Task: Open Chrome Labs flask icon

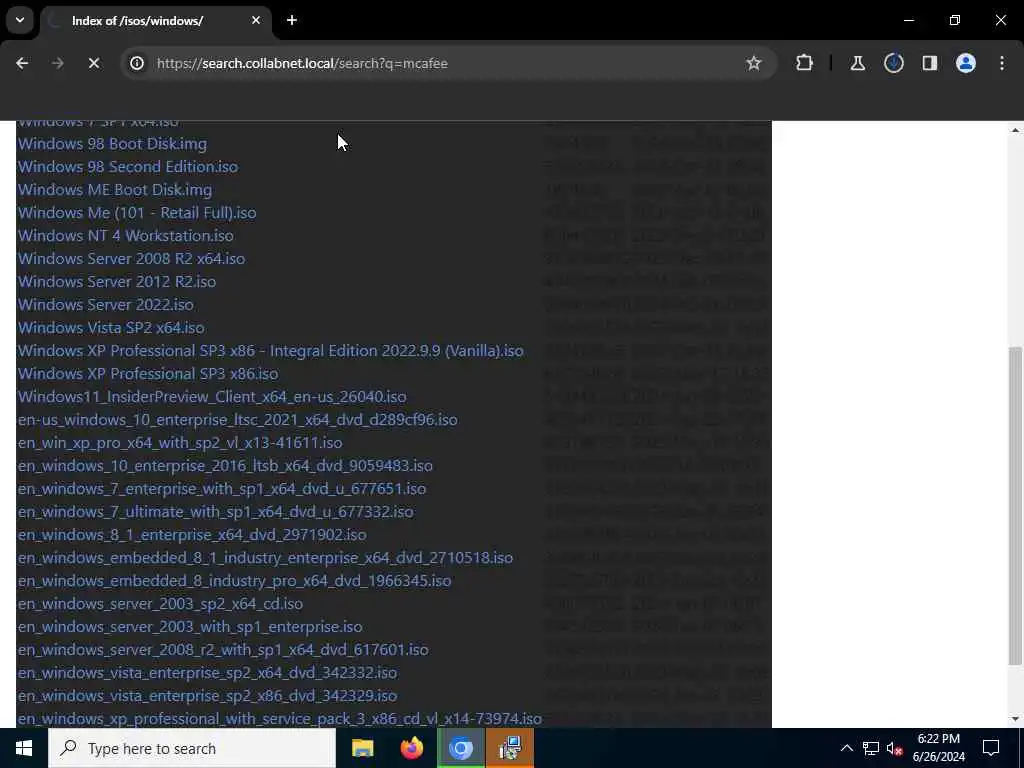Action: click(x=857, y=63)
